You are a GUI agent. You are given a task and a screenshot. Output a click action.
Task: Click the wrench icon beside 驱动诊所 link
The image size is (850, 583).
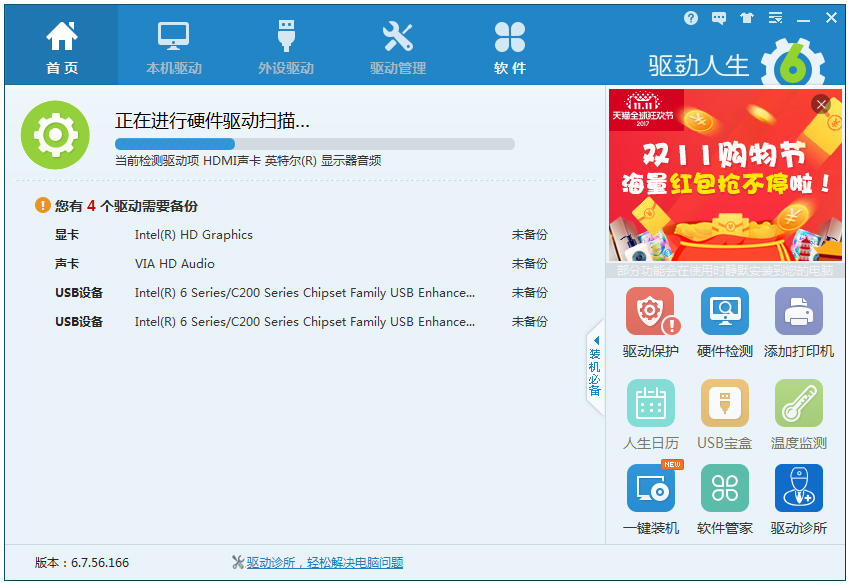tap(237, 562)
